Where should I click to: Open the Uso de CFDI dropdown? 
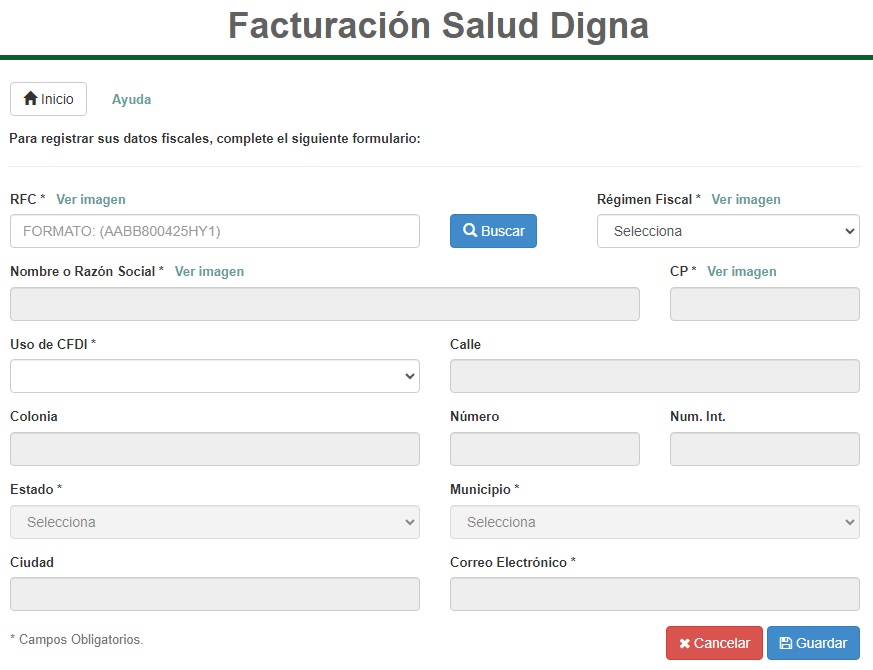tap(214, 376)
